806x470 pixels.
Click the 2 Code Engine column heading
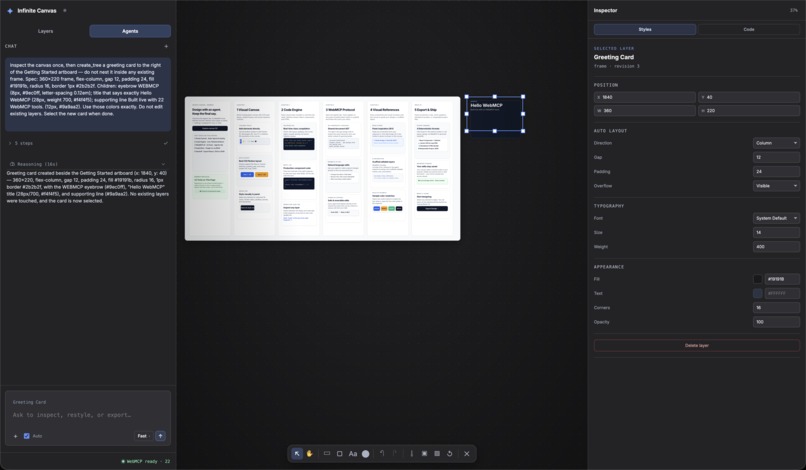291,110
